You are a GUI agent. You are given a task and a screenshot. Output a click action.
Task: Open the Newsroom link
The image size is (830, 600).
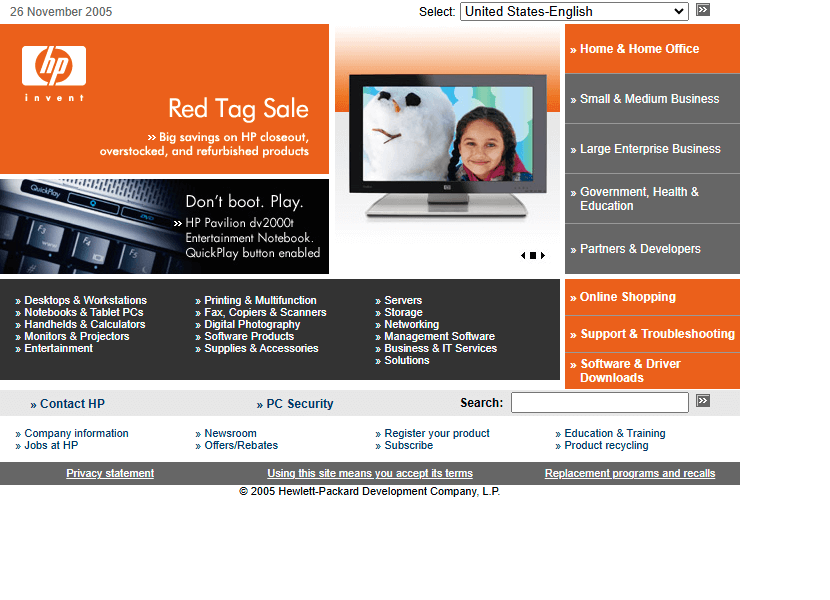point(230,433)
